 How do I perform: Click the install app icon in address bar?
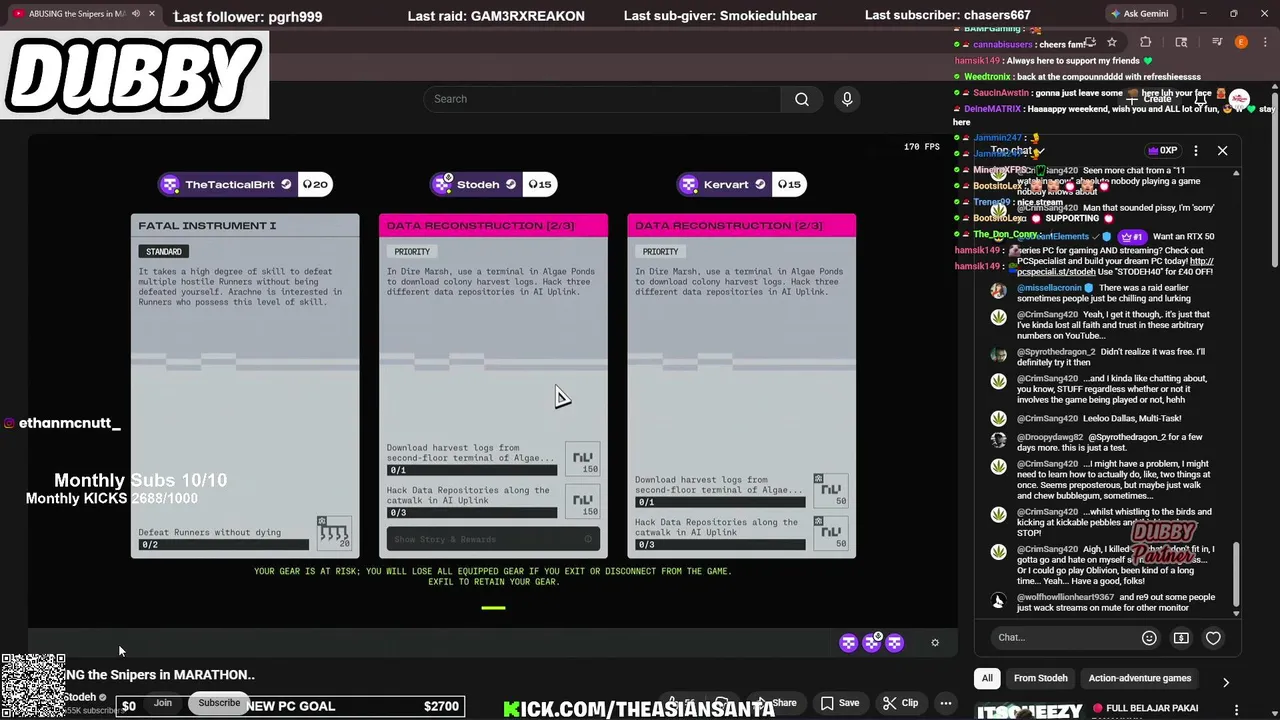tap(1090, 42)
